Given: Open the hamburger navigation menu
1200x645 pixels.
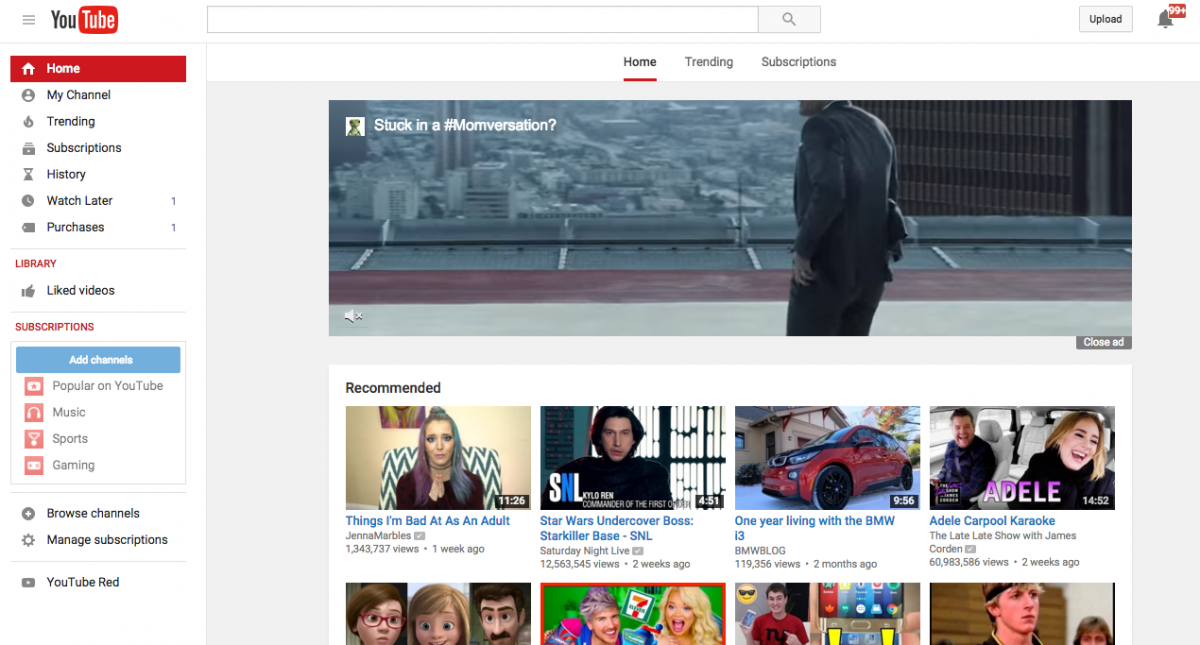Looking at the screenshot, I should (x=28, y=19).
